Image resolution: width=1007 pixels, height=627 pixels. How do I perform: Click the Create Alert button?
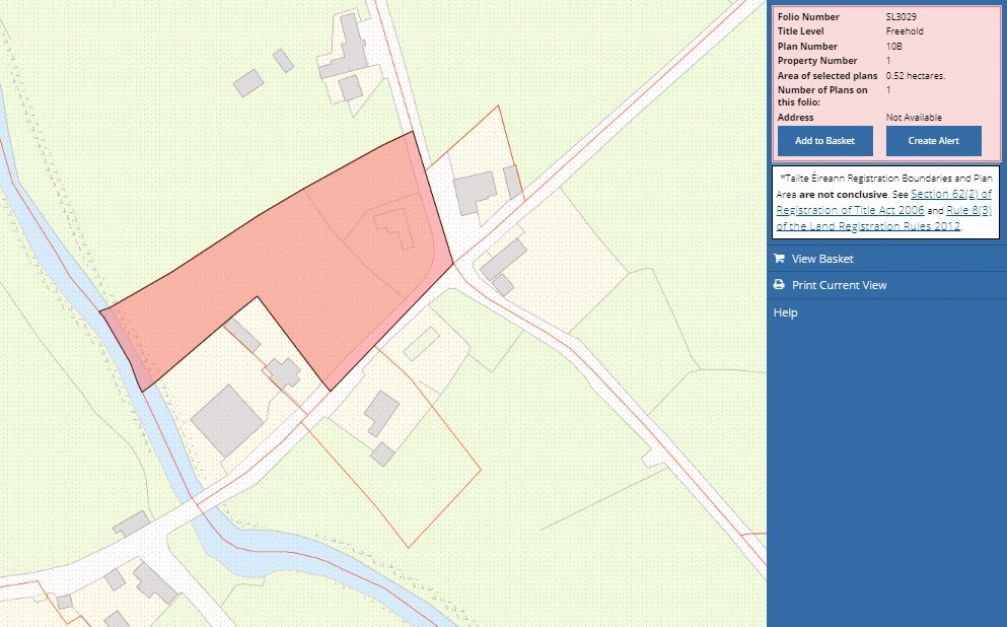pos(933,141)
